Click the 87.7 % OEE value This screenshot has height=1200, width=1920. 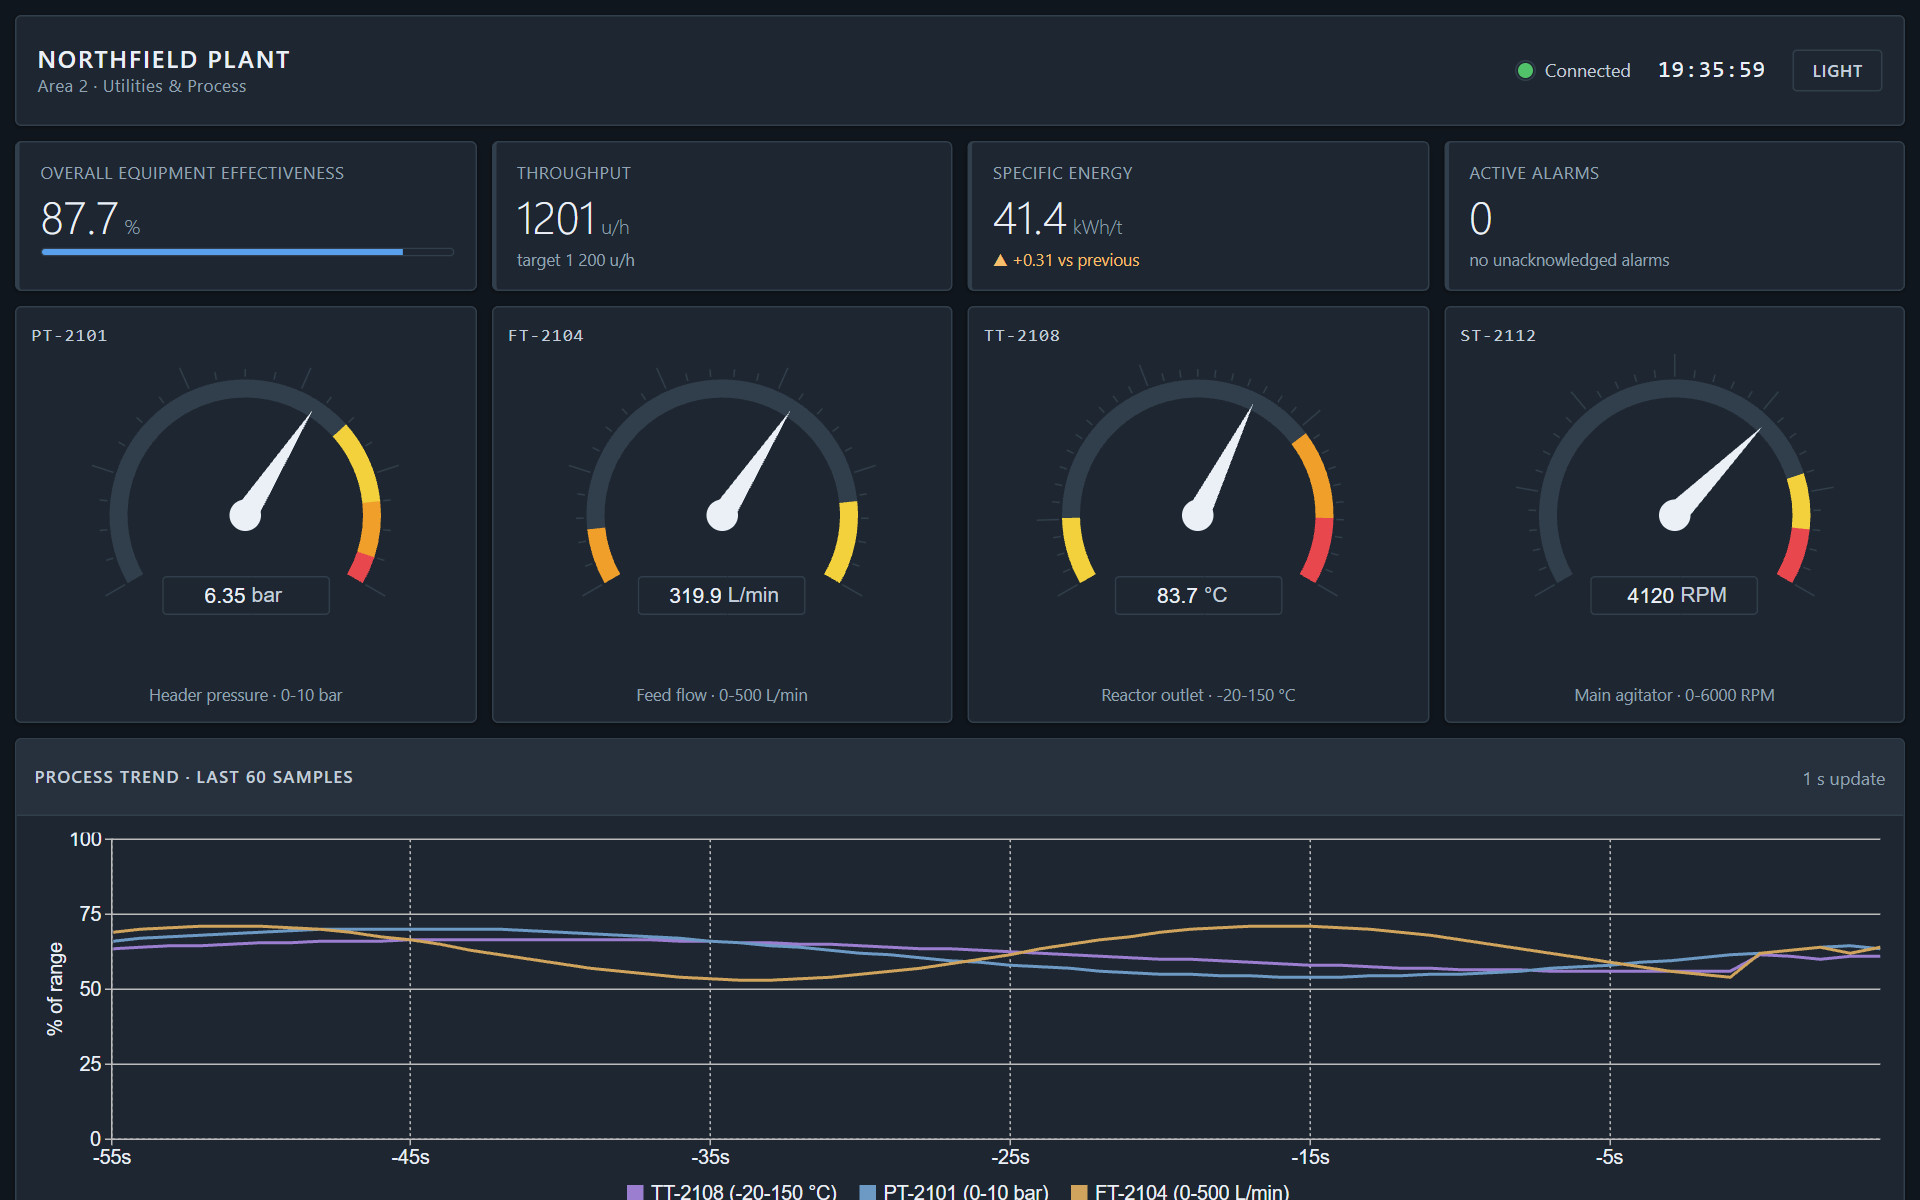point(90,219)
